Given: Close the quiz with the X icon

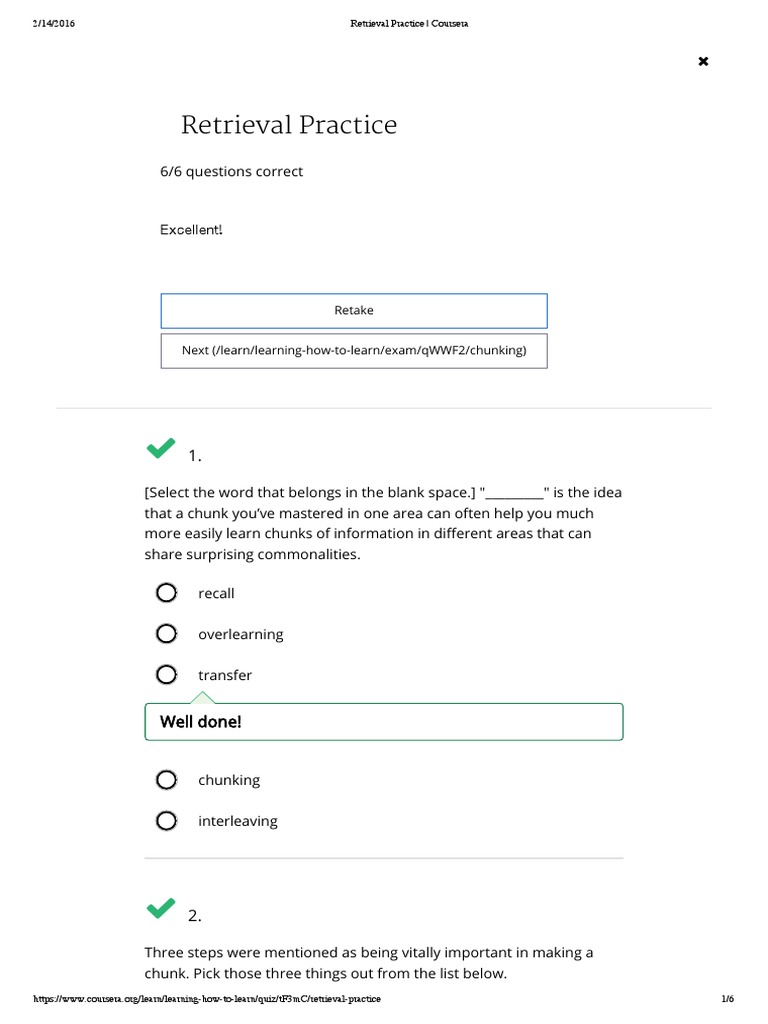Looking at the screenshot, I should coord(703,62).
